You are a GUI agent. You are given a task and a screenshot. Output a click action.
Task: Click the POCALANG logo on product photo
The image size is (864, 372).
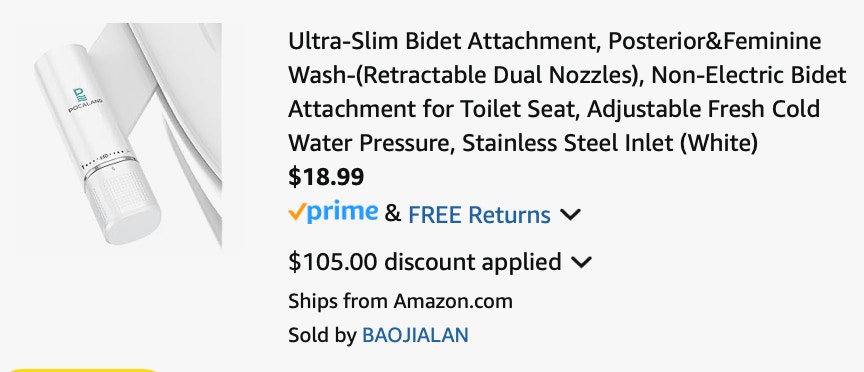coord(84,100)
